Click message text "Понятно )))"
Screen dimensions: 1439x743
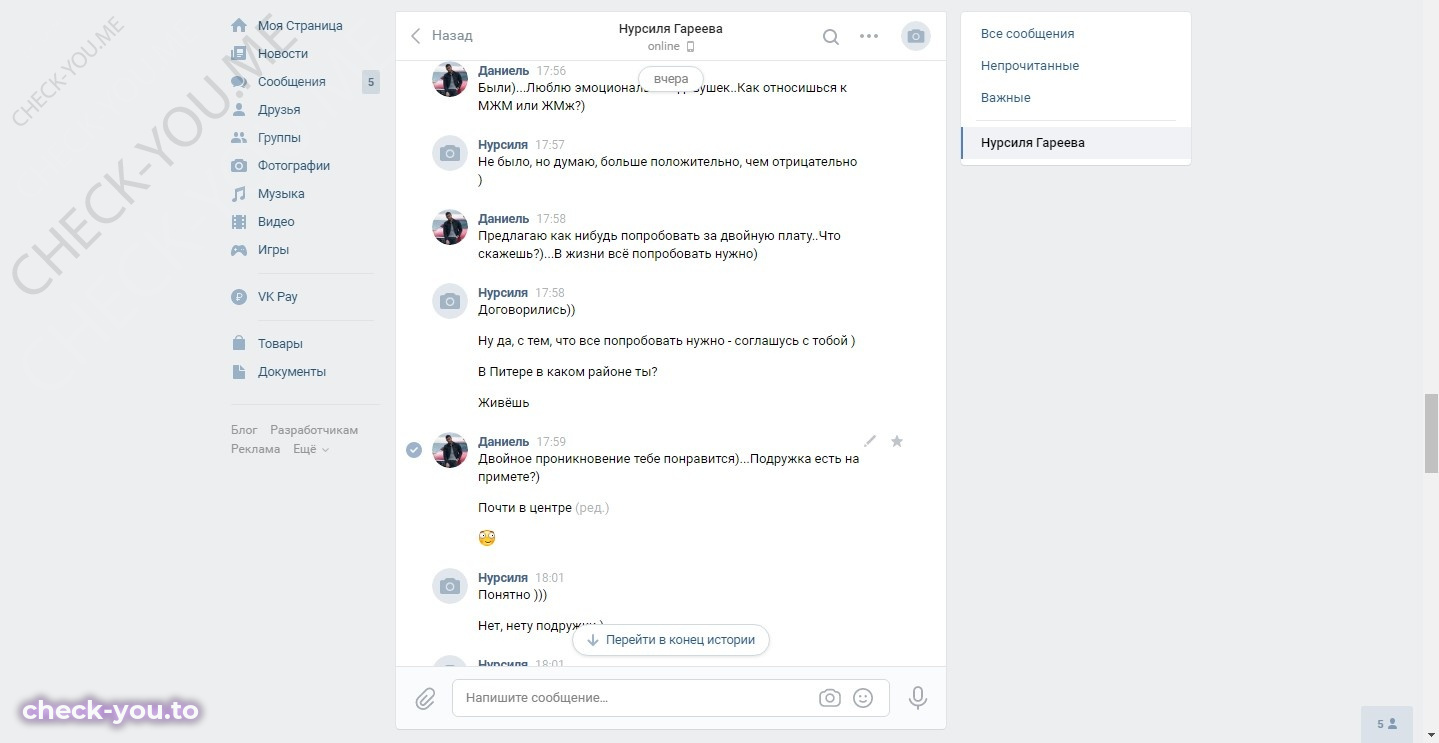513,595
